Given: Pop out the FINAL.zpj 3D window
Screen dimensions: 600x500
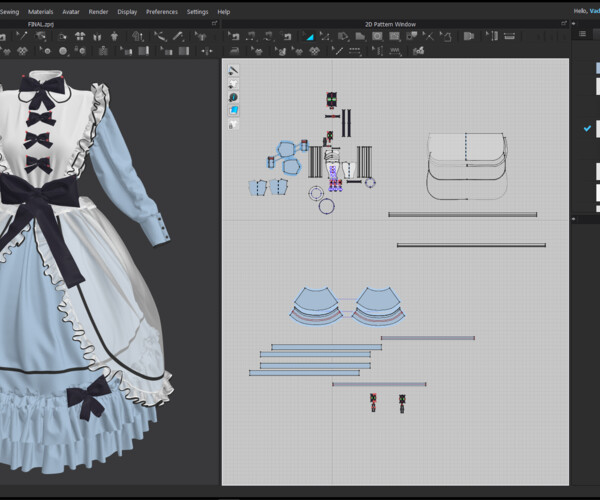Looking at the screenshot, I should click(214, 24).
